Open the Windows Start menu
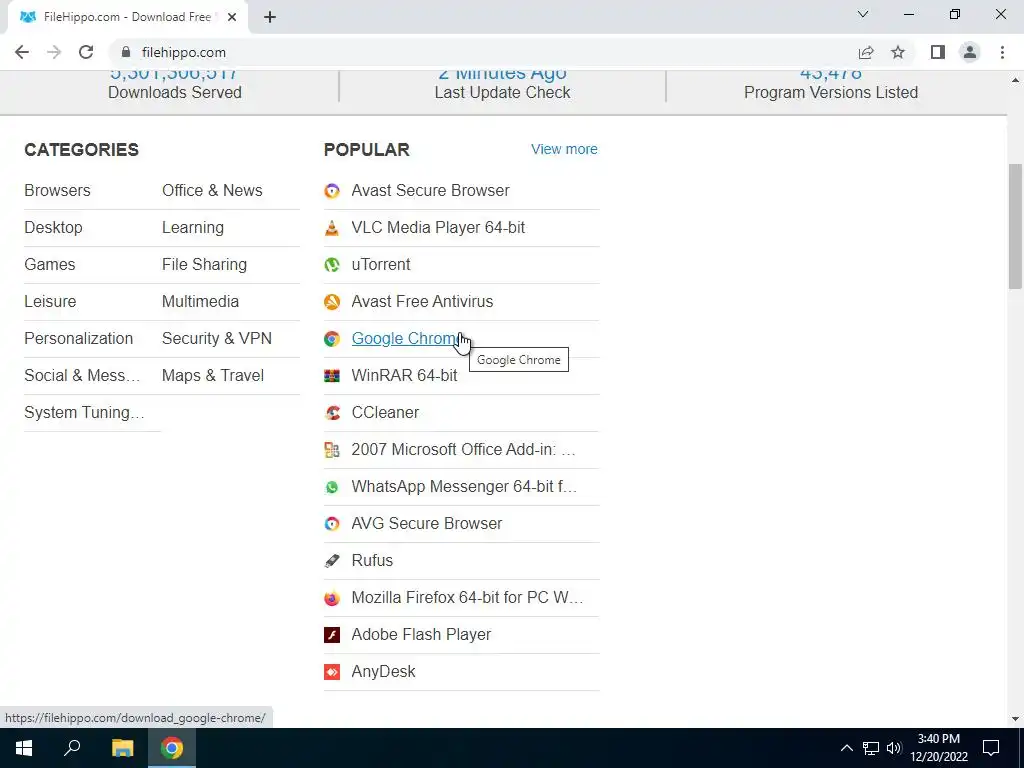This screenshot has width=1024, height=768. click(x=24, y=748)
